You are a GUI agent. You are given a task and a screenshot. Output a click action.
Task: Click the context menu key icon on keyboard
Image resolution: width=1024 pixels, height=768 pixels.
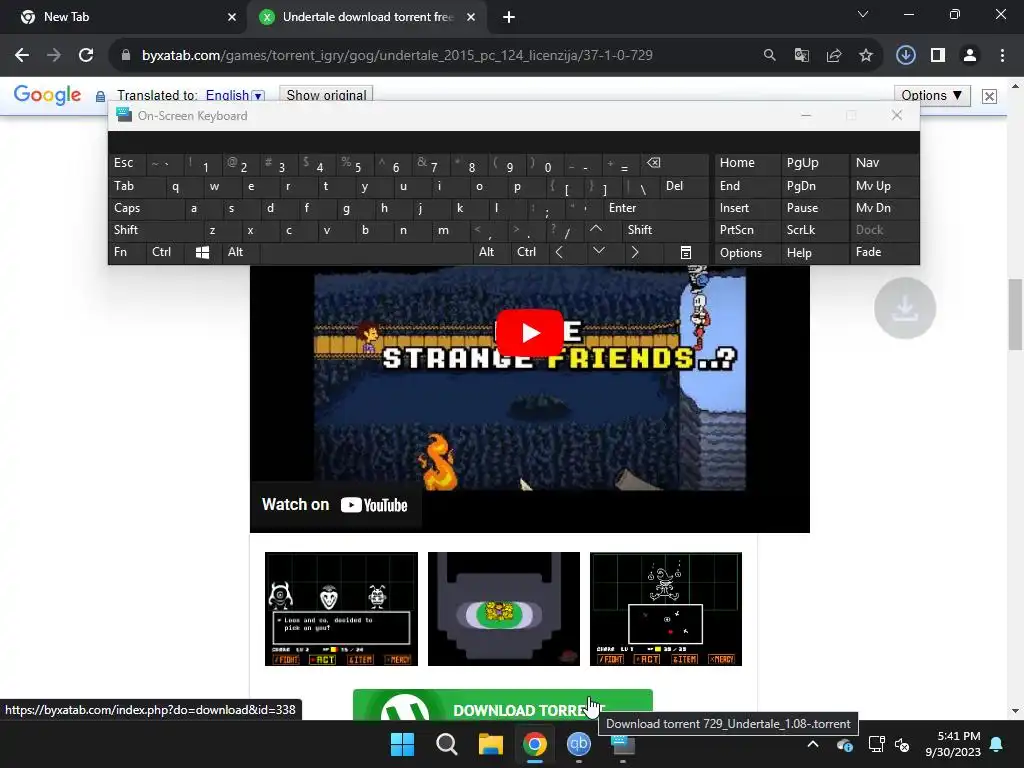pyautogui.click(x=686, y=253)
